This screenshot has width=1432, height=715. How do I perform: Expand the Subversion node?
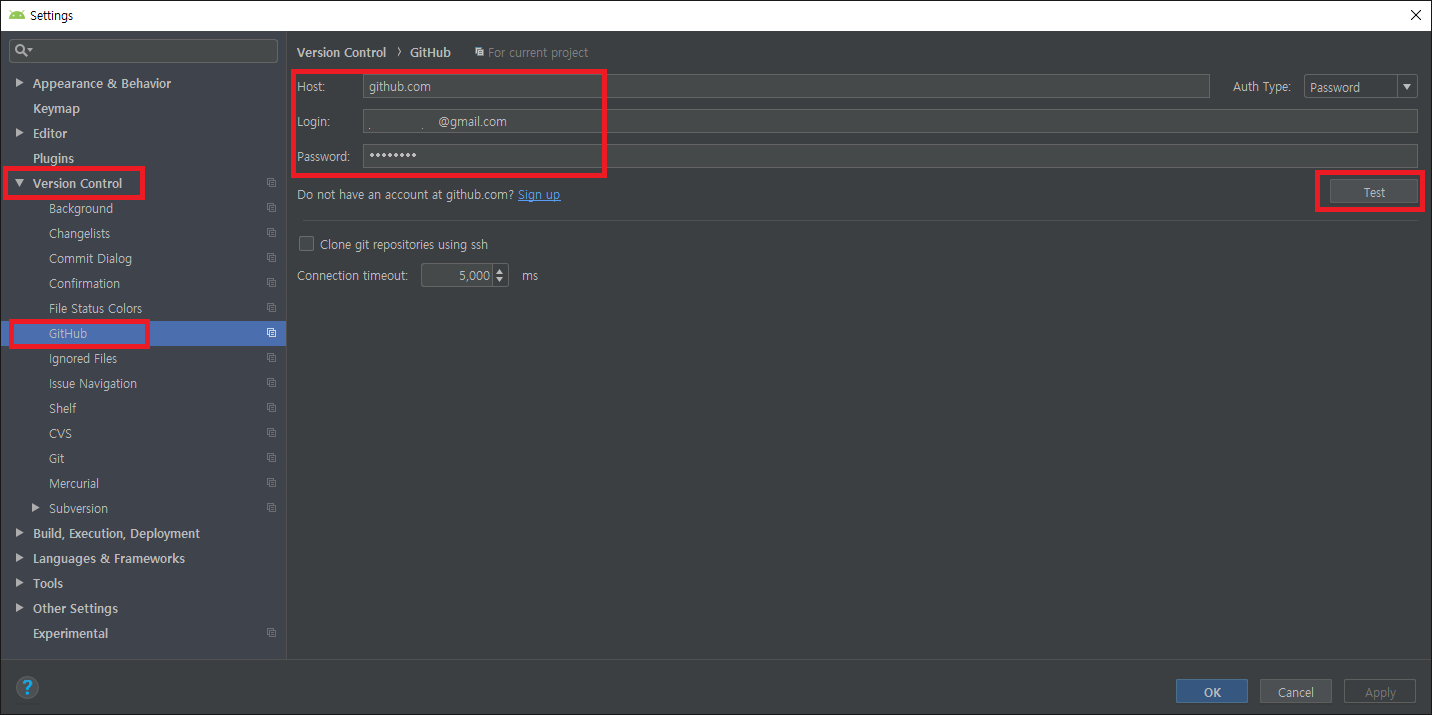36,508
